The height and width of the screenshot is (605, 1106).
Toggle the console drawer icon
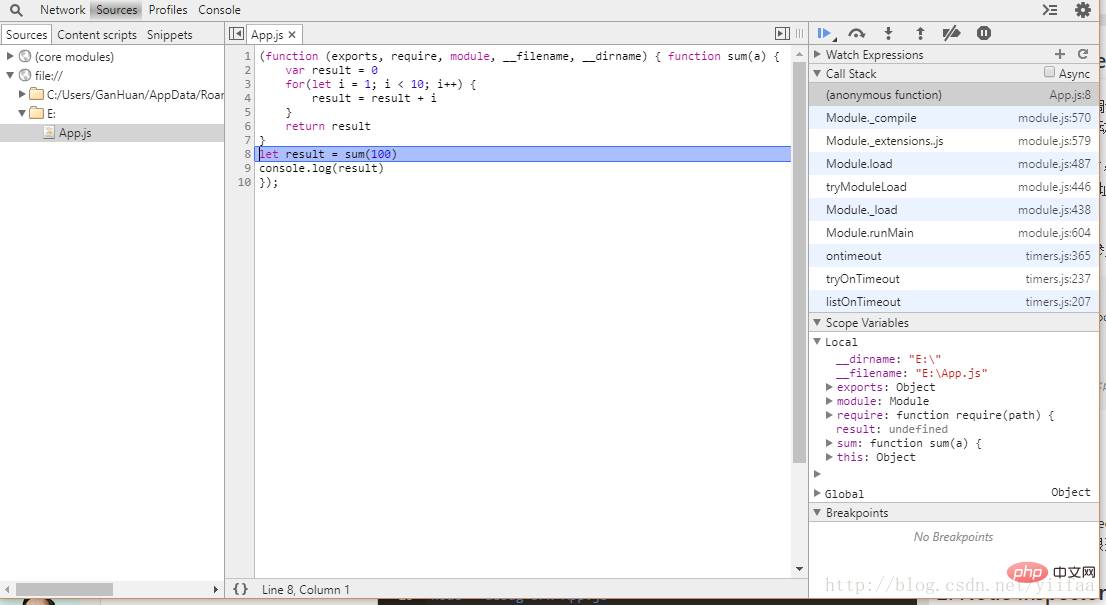pyautogui.click(x=1050, y=10)
